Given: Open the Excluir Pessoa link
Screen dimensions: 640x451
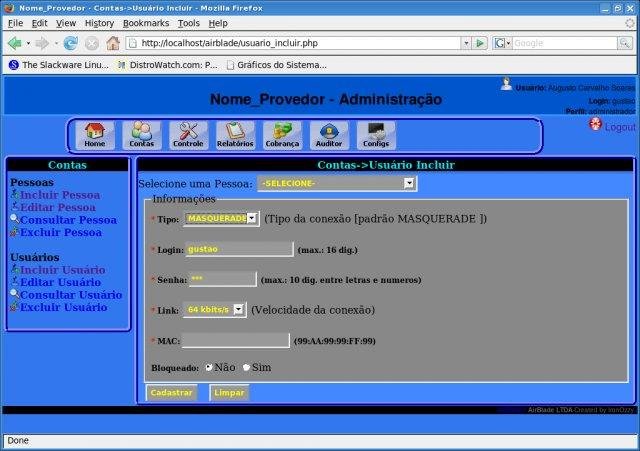Looking at the screenshot, I should pyautogui.click(x=61, y=233).
